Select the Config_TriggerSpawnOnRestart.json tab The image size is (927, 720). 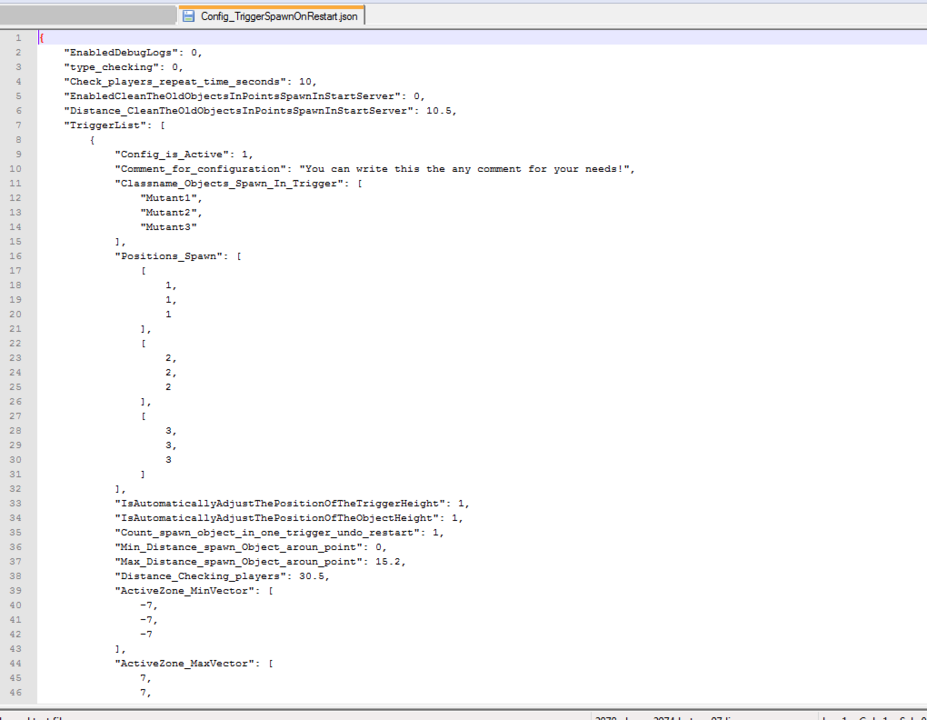point(271,16)
